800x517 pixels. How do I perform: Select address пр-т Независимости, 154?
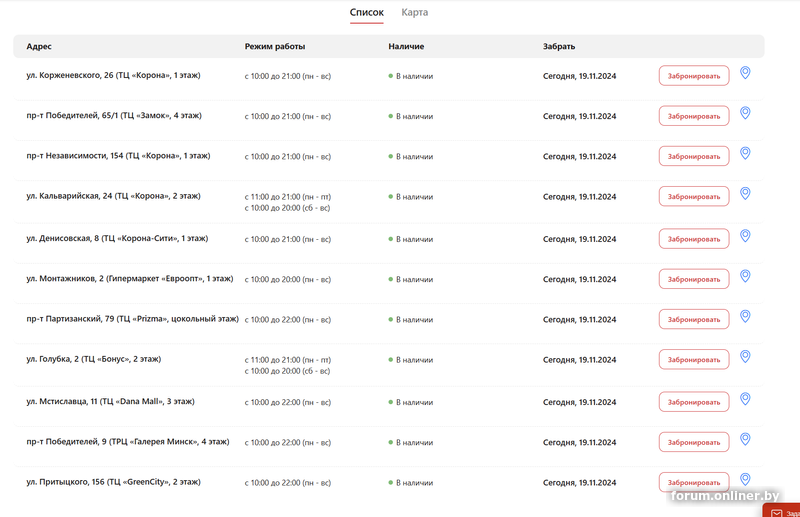[118, 156]
